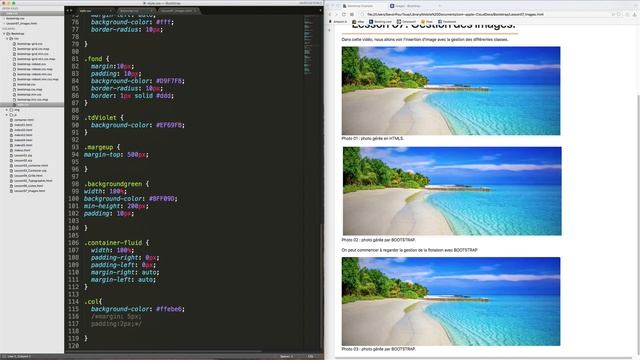The image size is (640, 360).
Task: Go back in the browser window
Action: click(x=330, y=14)
